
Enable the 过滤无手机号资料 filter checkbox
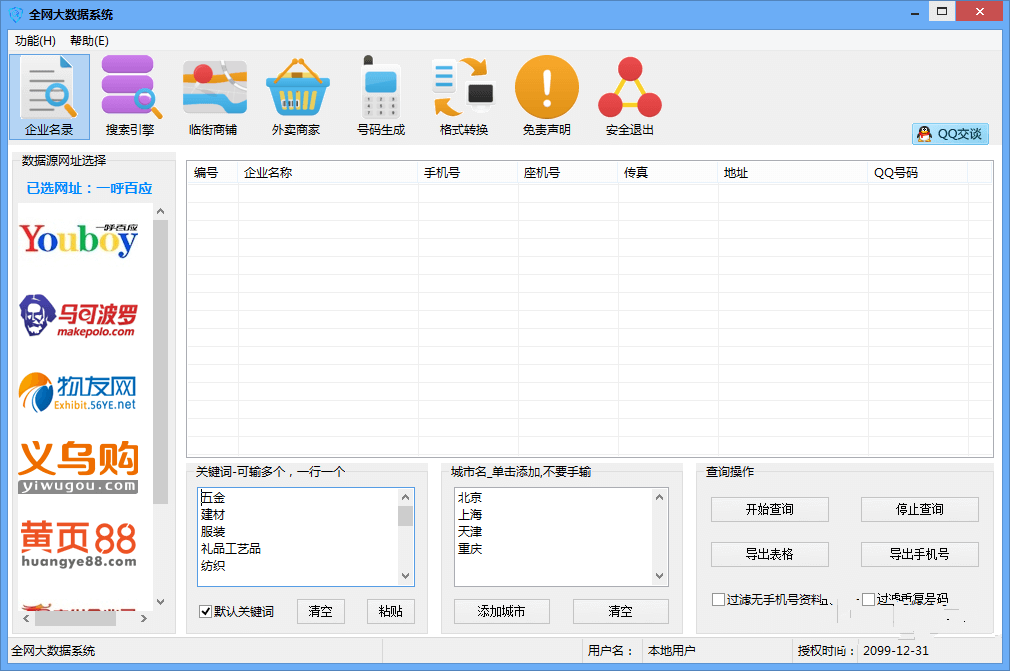click(718, 600)
